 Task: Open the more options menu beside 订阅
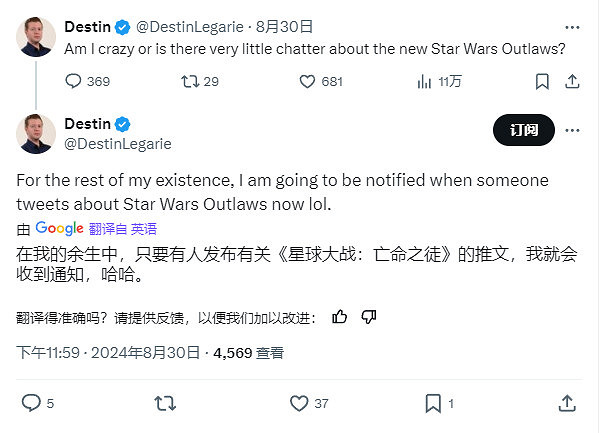[x=569, y=130]
